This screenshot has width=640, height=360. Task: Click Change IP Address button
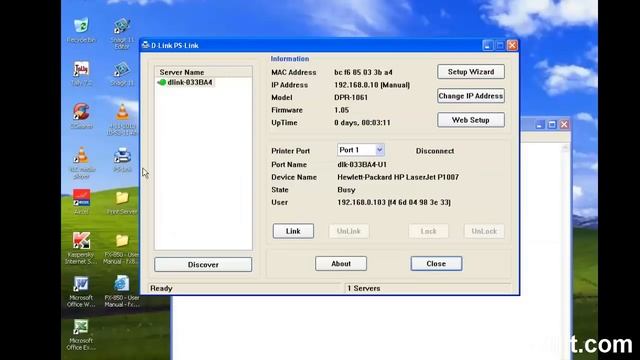[471, 96]
